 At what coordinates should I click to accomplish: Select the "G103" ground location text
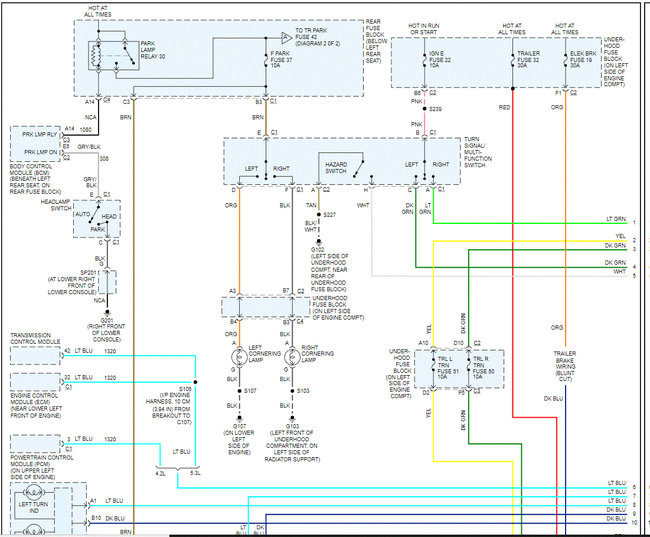[292, 442]
